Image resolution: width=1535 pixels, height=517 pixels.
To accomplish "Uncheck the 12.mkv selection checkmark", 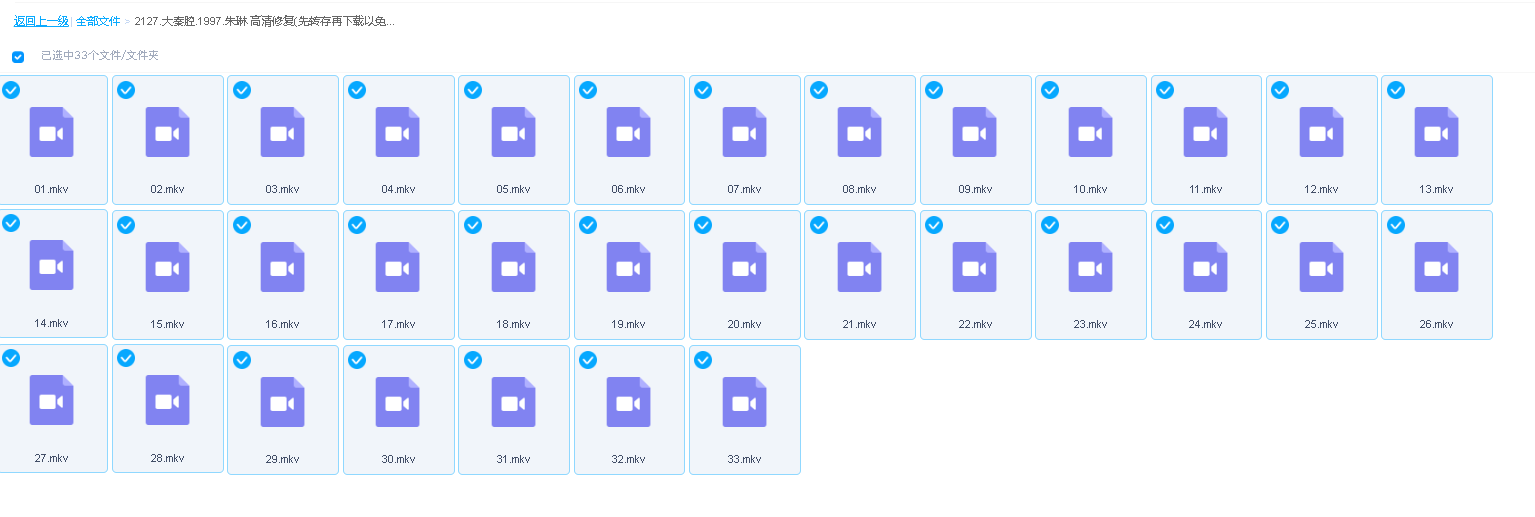I will [x=1280, y=90].
